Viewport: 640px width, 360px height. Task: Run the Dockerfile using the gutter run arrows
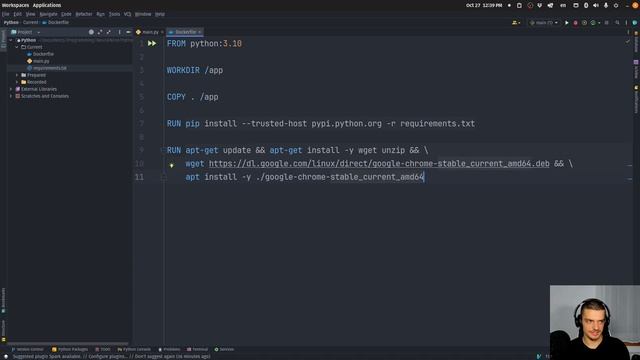coord(152,43)
